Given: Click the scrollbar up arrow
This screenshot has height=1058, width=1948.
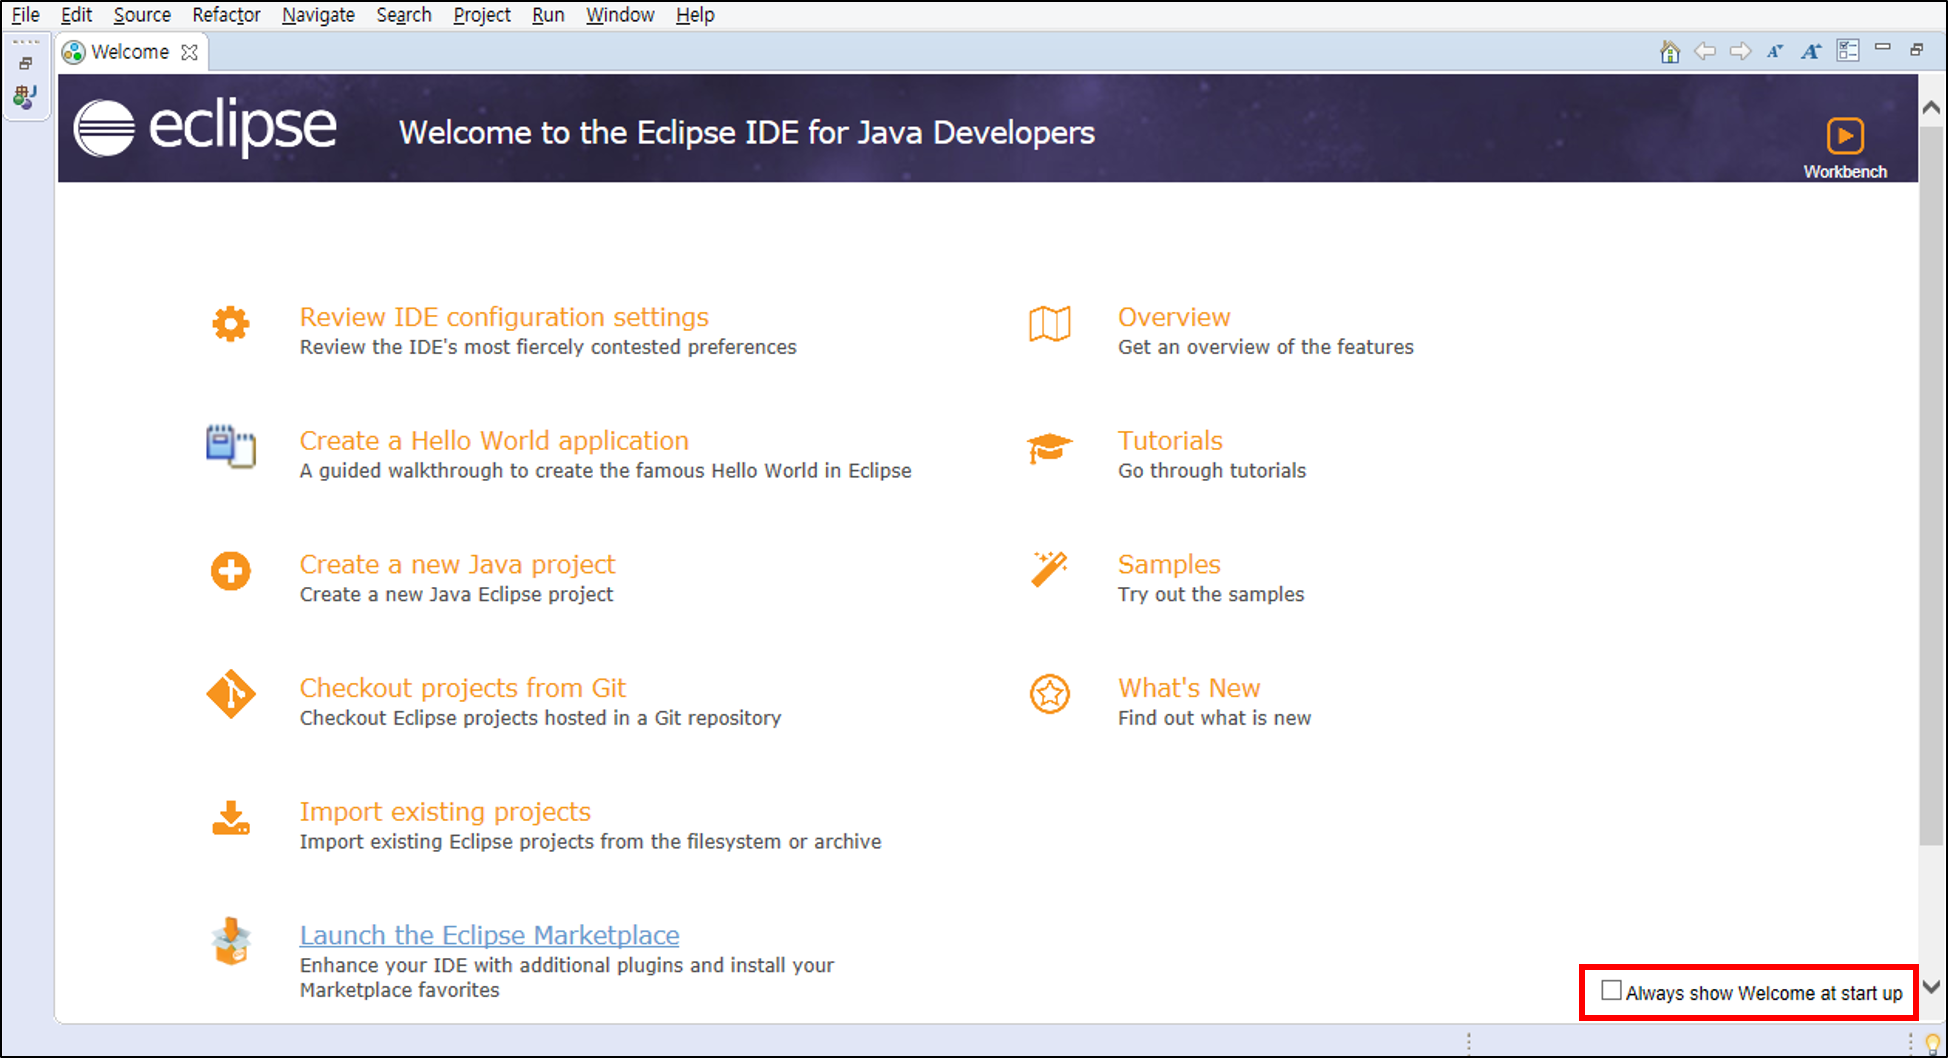Looking at the screenshot, I should tap(1932, 107).
